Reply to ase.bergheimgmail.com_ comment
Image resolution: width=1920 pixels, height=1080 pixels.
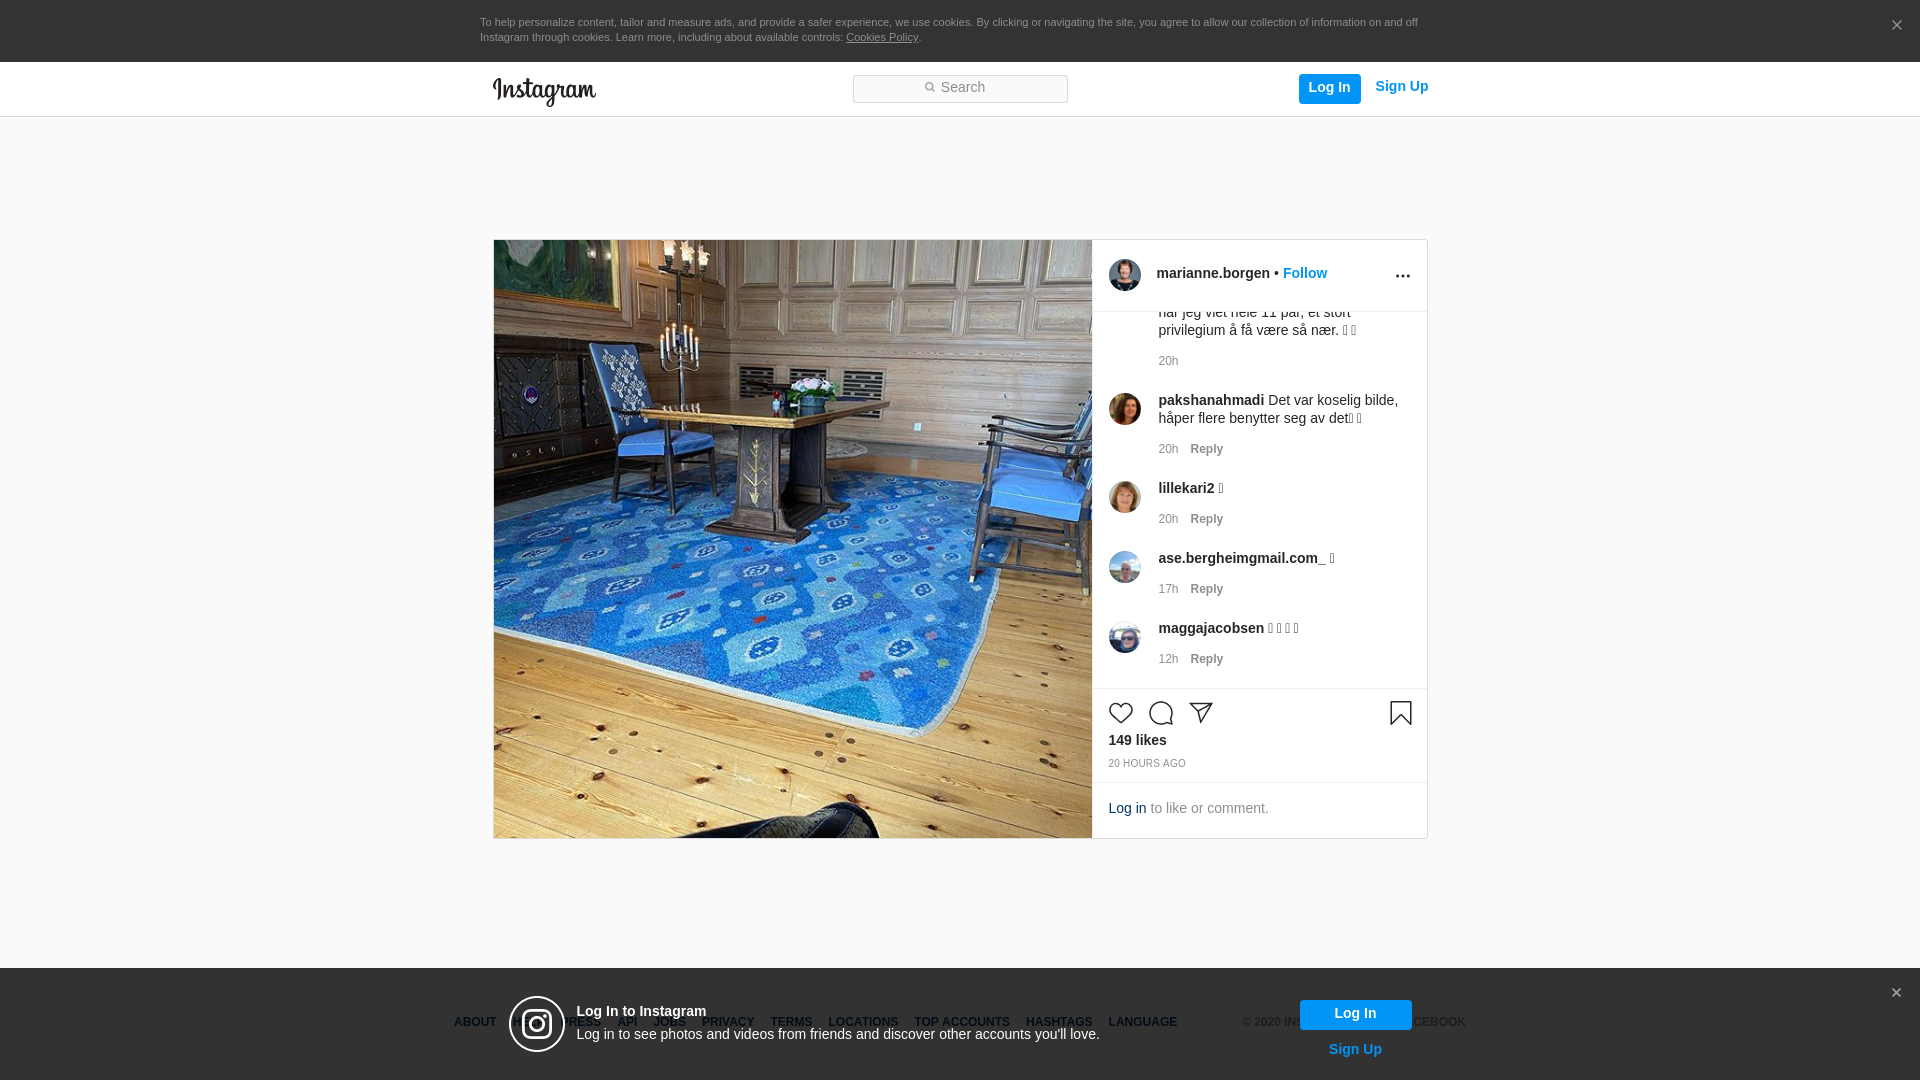[1206, 589]
